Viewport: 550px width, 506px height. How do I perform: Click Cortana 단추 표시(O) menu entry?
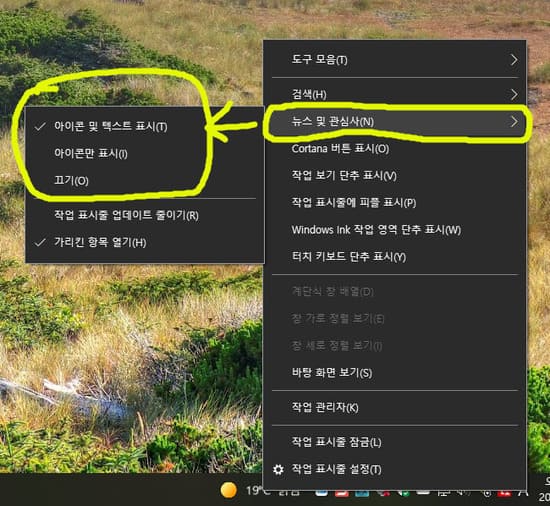tap(395, 149)
